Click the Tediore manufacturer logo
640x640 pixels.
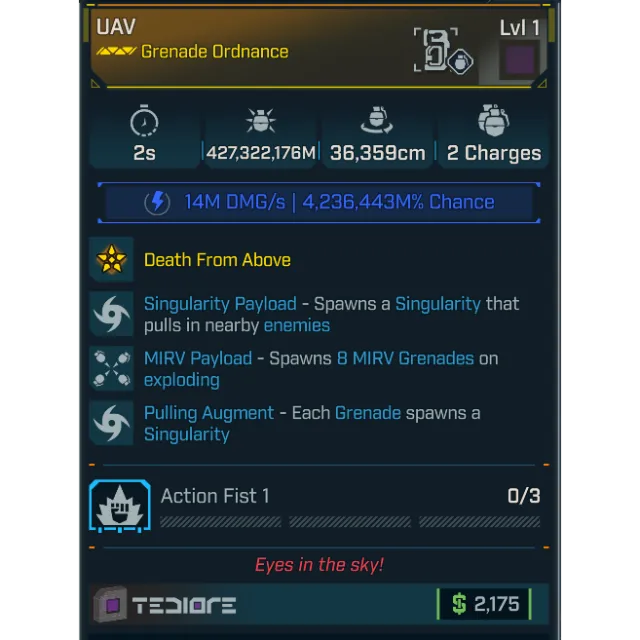tap(165, 605)
